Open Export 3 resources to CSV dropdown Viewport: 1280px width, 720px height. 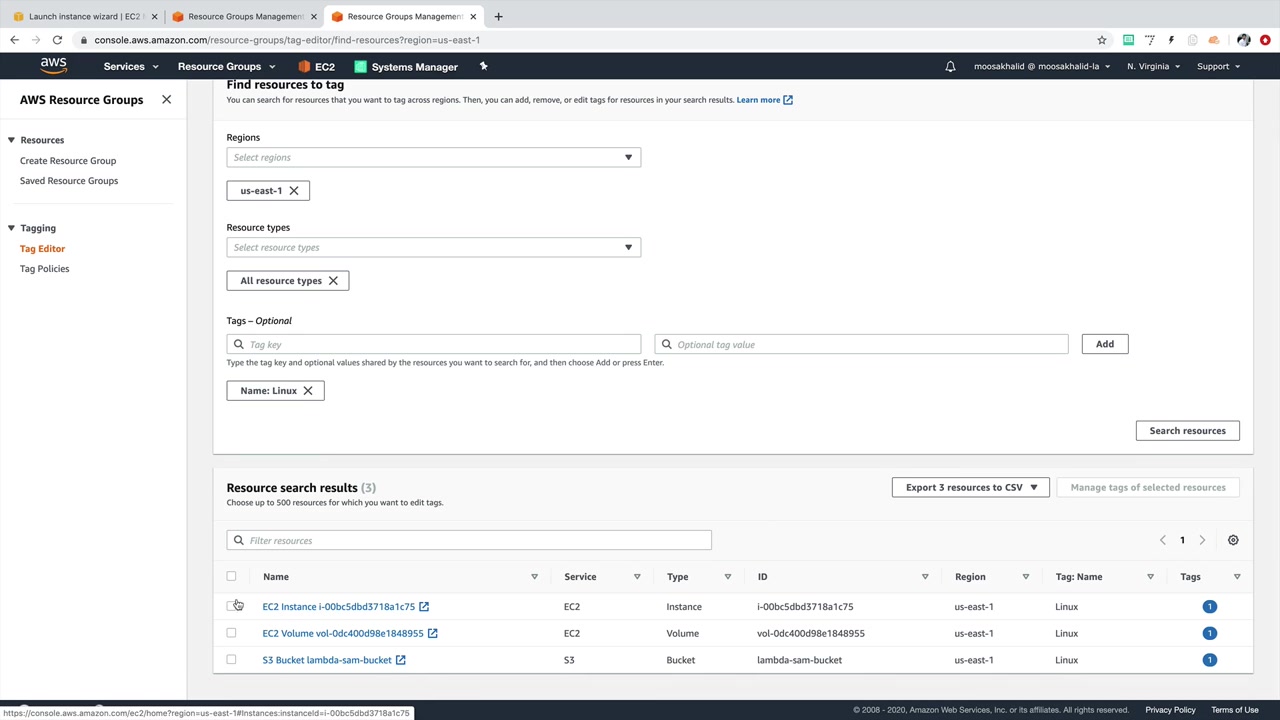click(x=970, y=488)
